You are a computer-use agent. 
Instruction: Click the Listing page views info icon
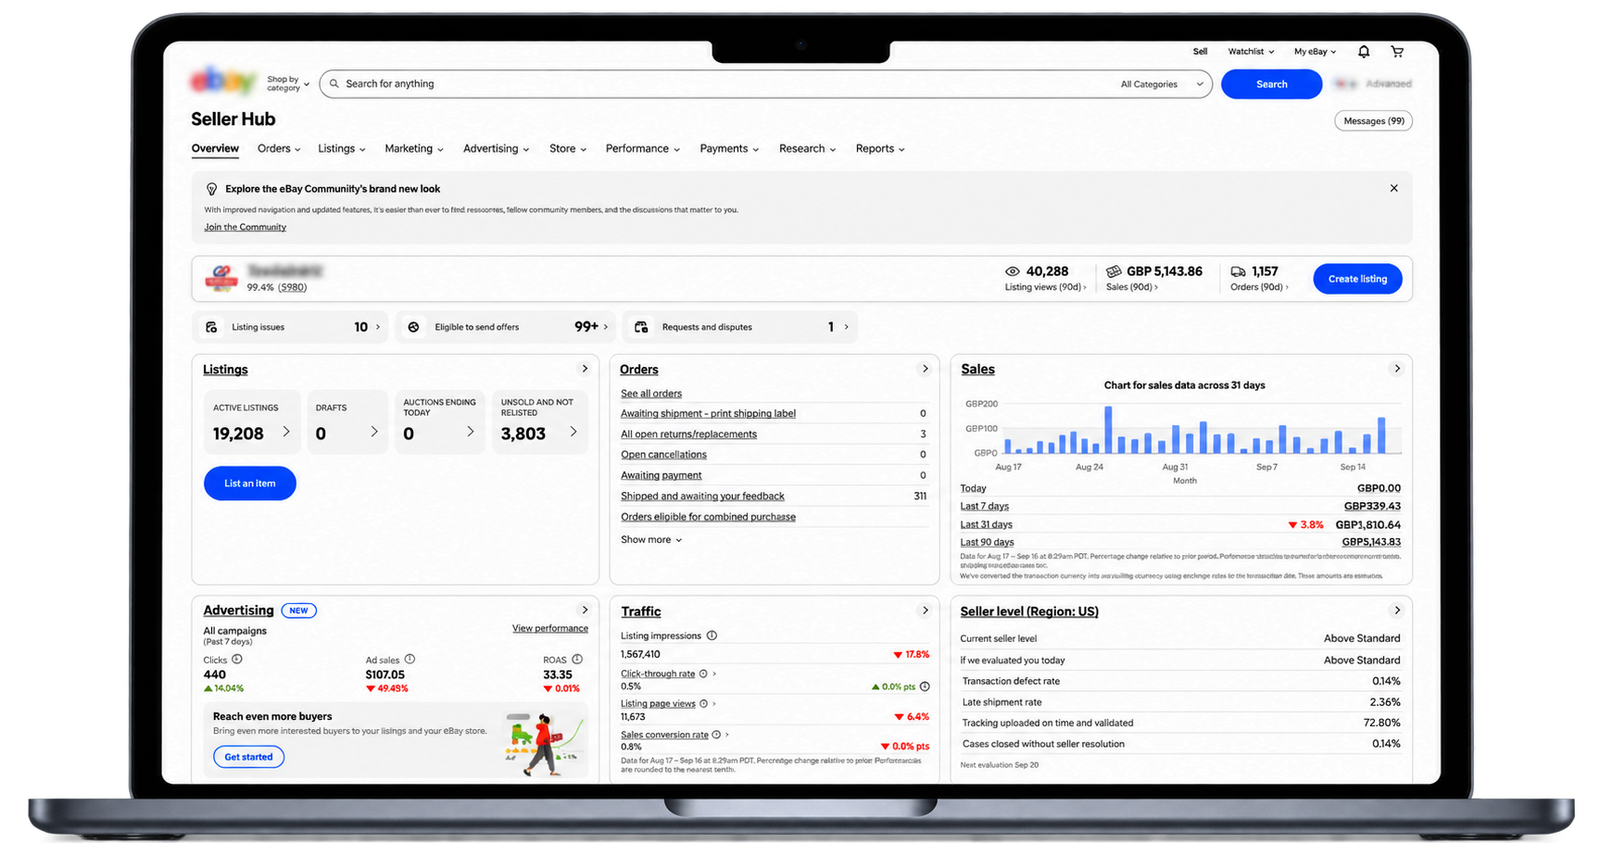(704, 704)
